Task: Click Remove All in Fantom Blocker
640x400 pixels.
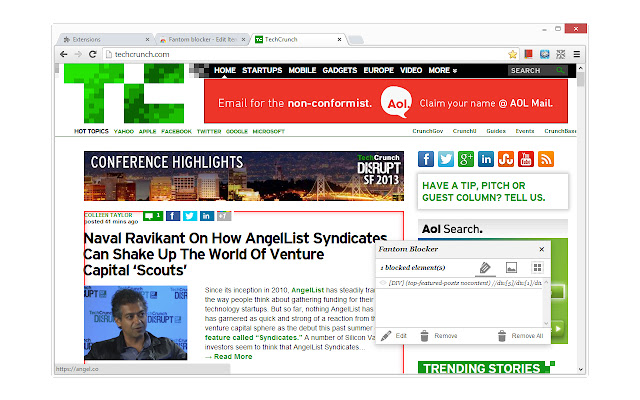Action: click(520, 336)
